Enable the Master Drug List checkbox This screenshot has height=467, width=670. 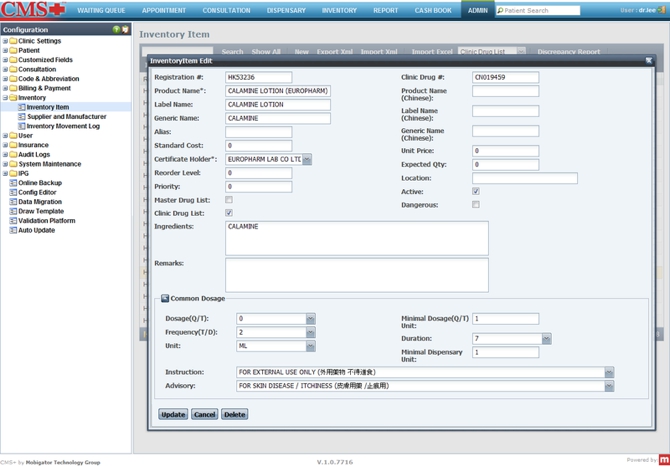pyautogui.click(x=229, y=200)
